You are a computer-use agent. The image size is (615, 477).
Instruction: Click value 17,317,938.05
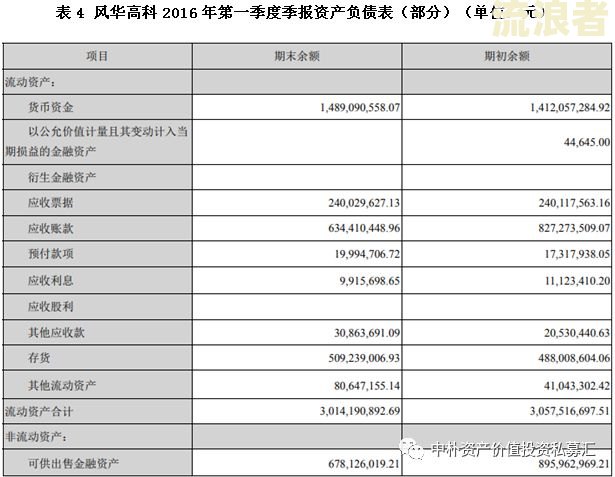click(577, 254)
